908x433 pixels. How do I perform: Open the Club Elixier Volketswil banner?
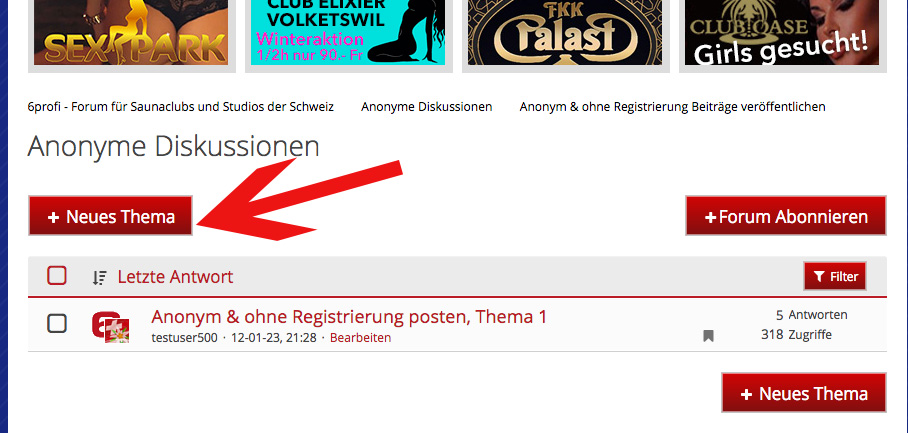tap(348, 32)
